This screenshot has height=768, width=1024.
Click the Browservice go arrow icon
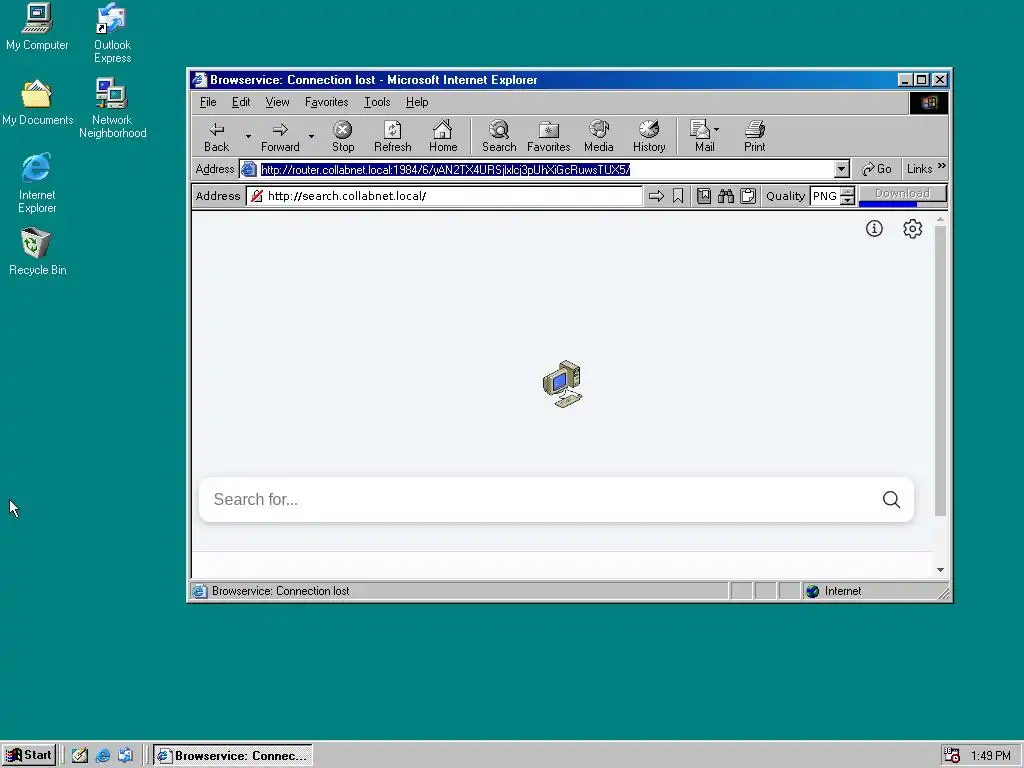click(x=656, y=196)
